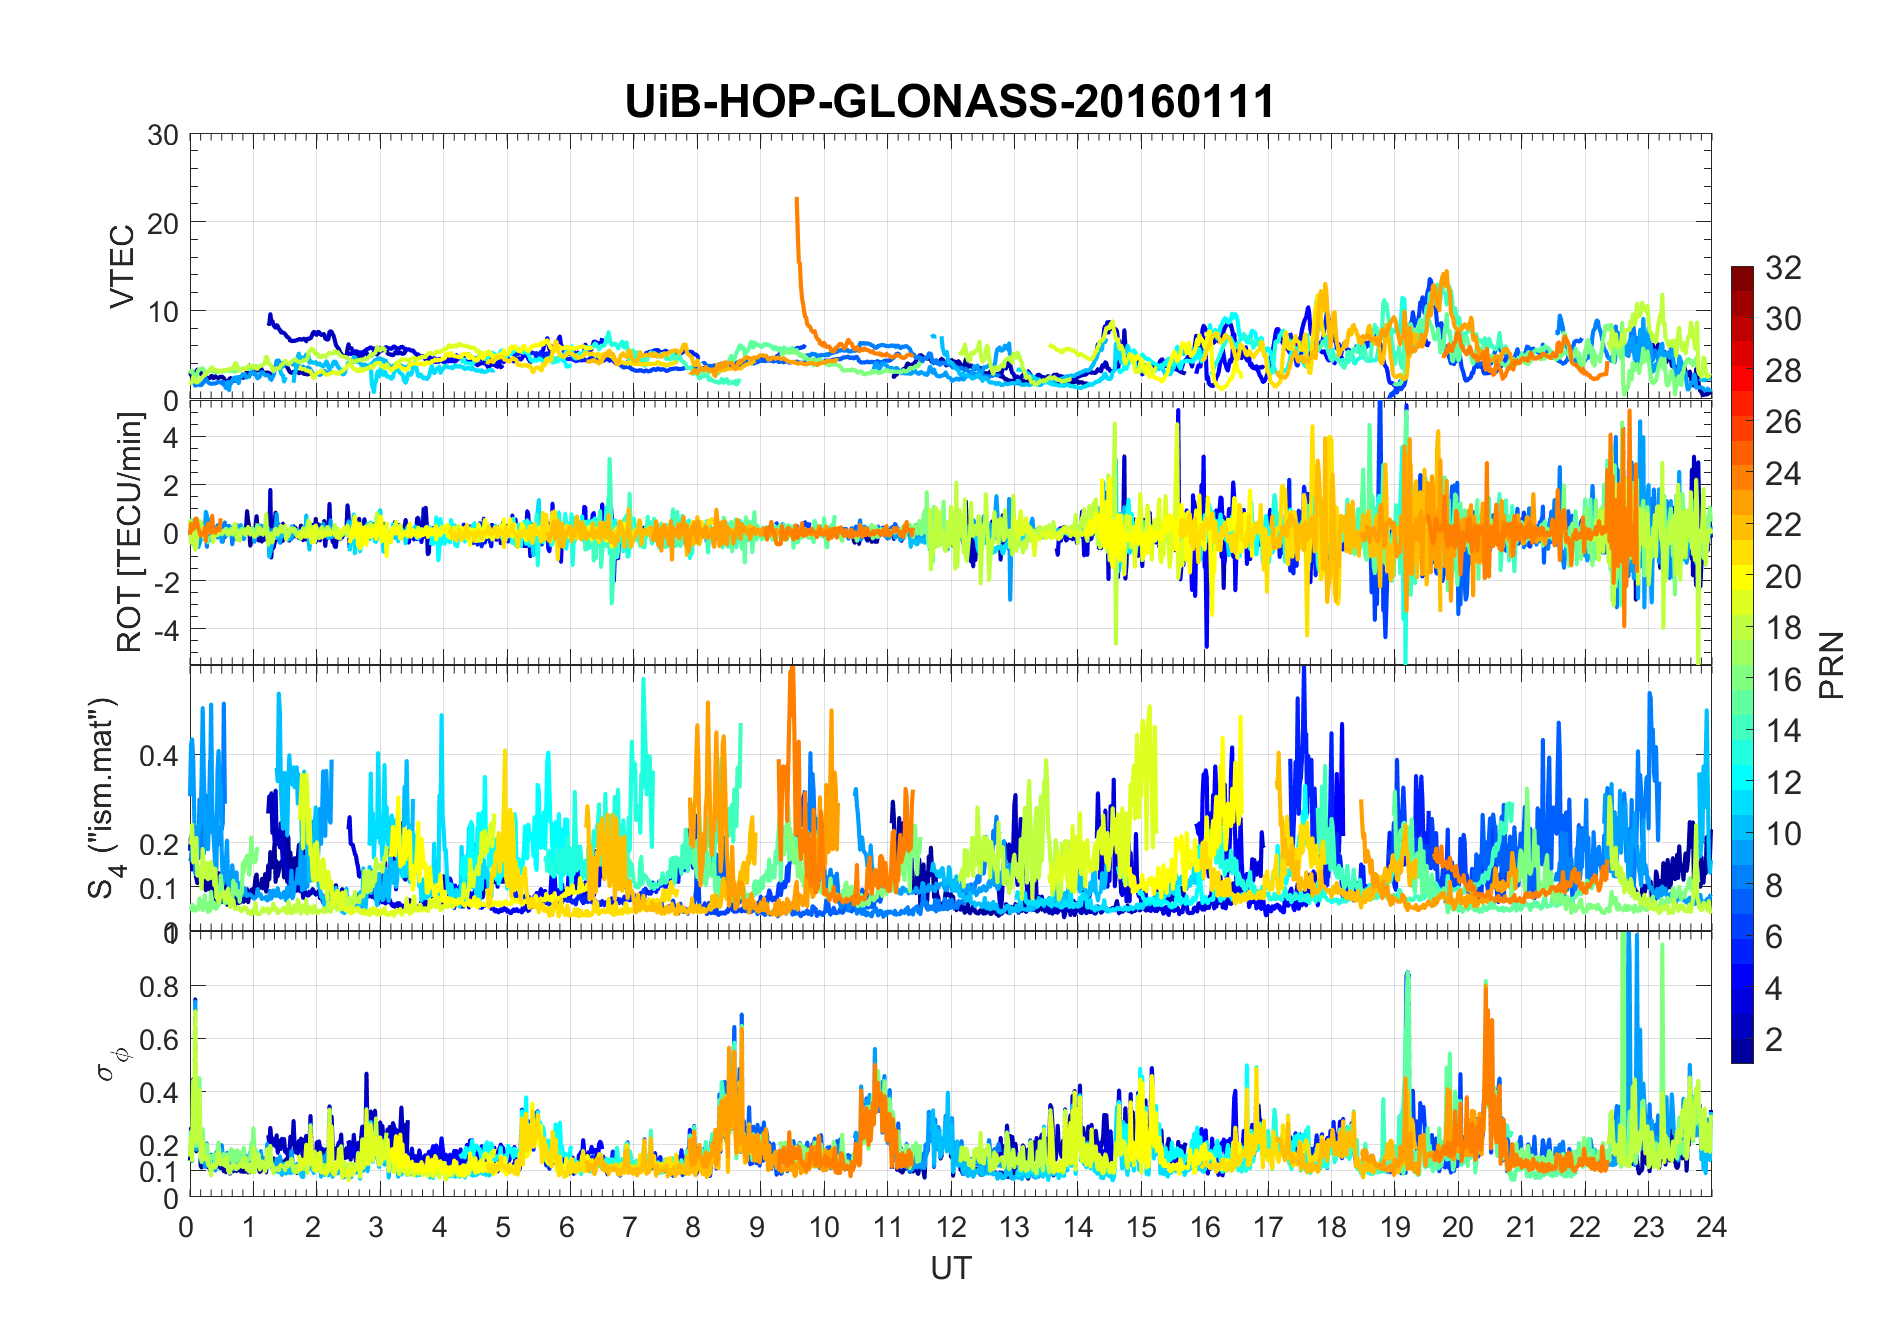Image resolution: width=1902 pixels, height=1330 pixels.
Task: Click the ROT [TECU/min] axis label
Action: coord(130,532)
